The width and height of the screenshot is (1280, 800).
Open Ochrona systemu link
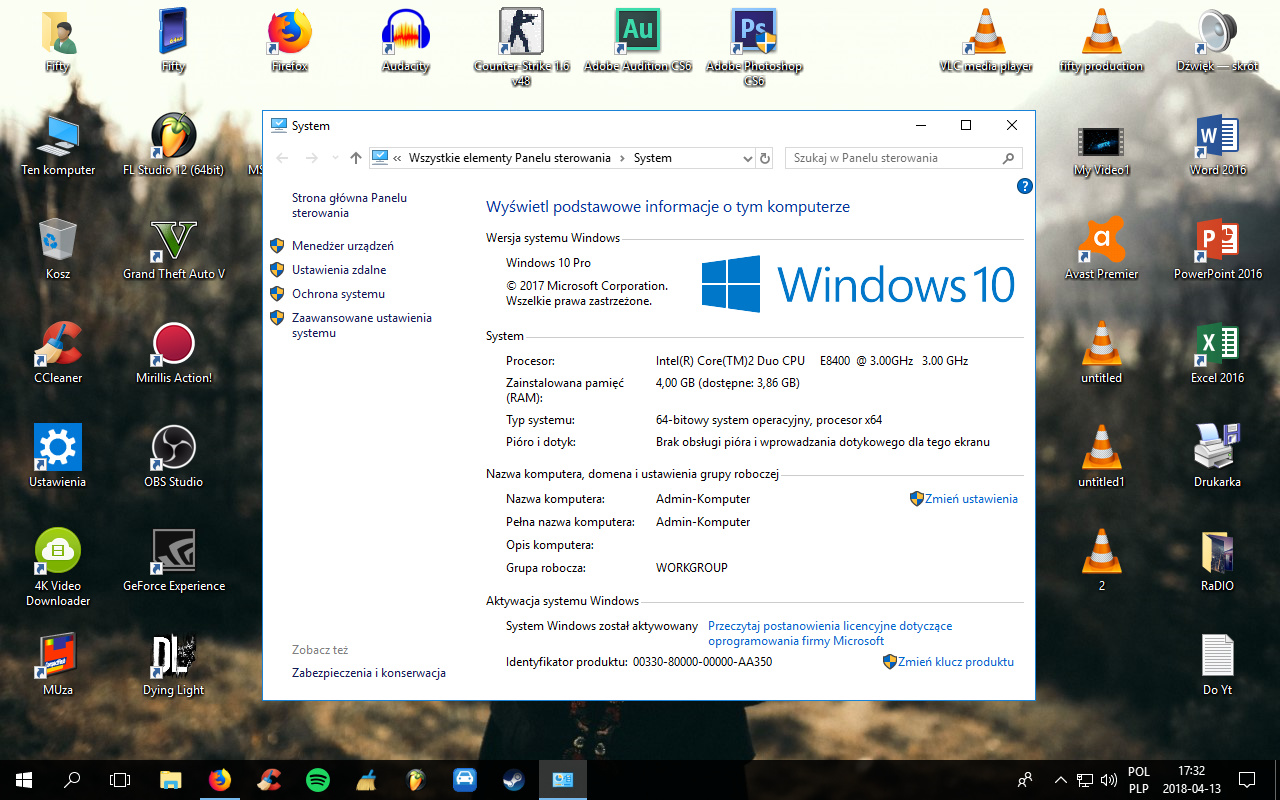pyautogui.click(x=338, y=294)
